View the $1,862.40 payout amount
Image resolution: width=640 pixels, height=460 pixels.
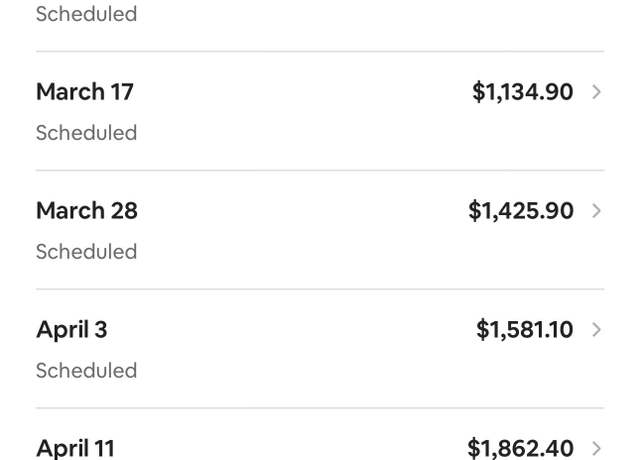click(x=520, y=448)
